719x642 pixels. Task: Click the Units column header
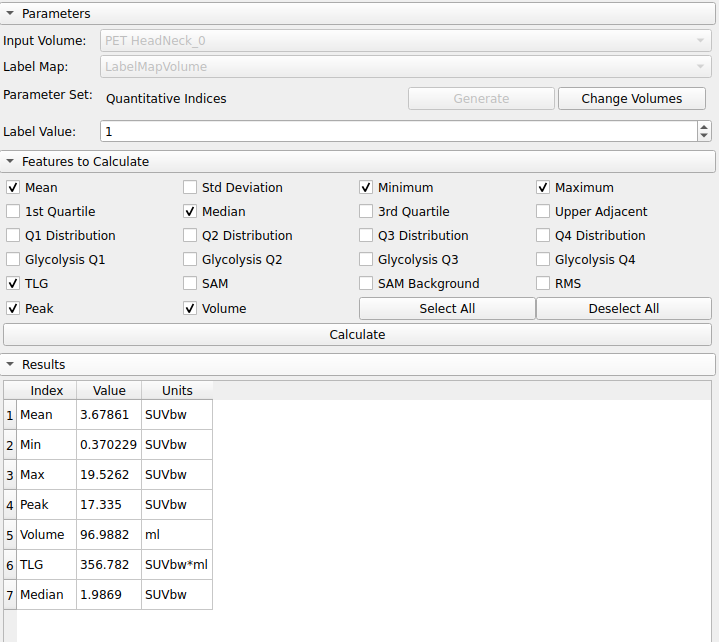177,391
